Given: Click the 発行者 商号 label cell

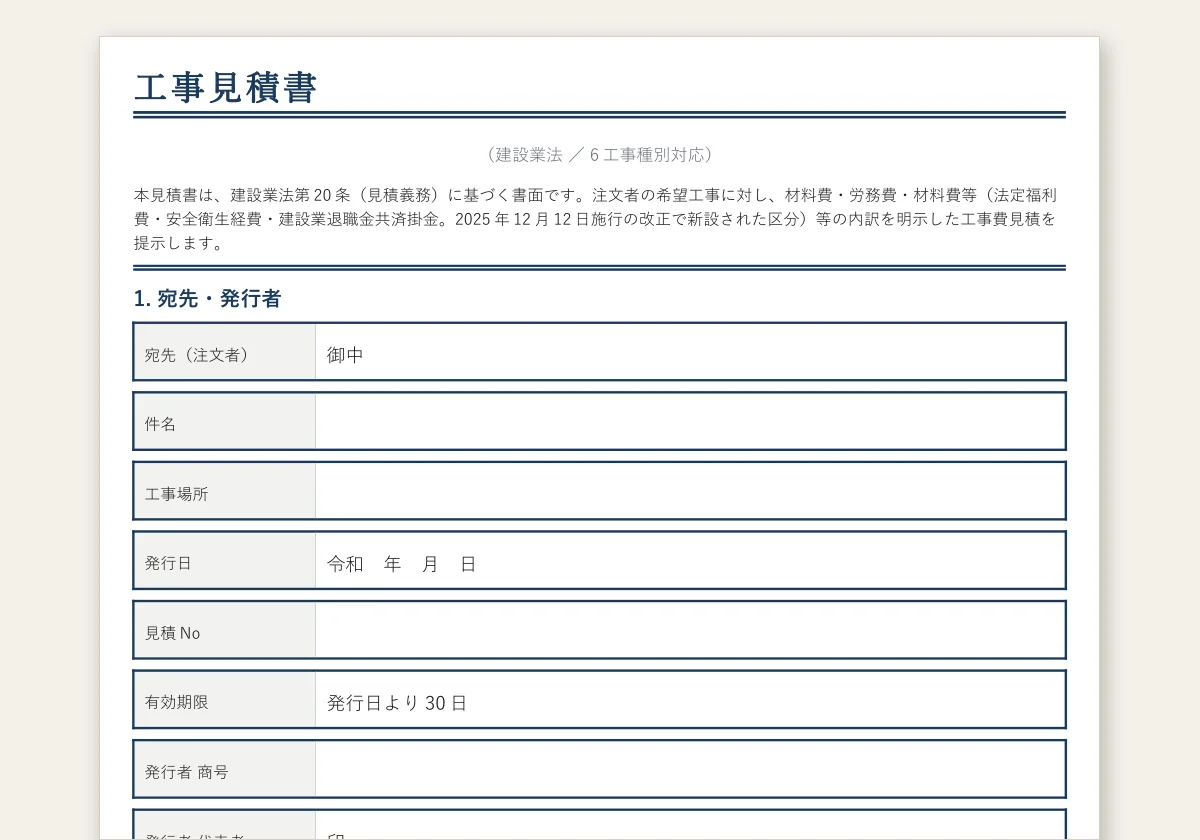Looking at the screenshot, I should click(225, 769).
